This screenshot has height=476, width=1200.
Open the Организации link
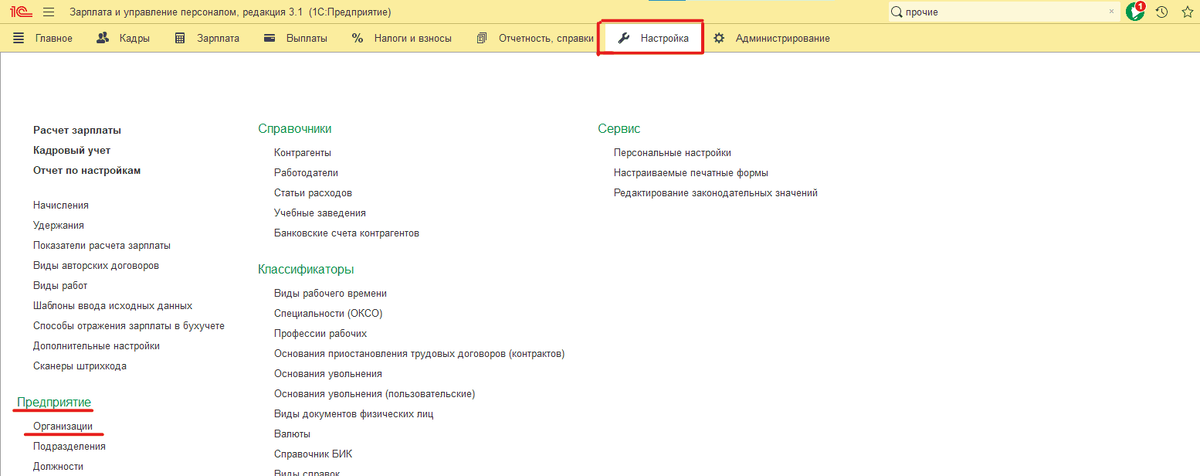[x=63, y=426]
